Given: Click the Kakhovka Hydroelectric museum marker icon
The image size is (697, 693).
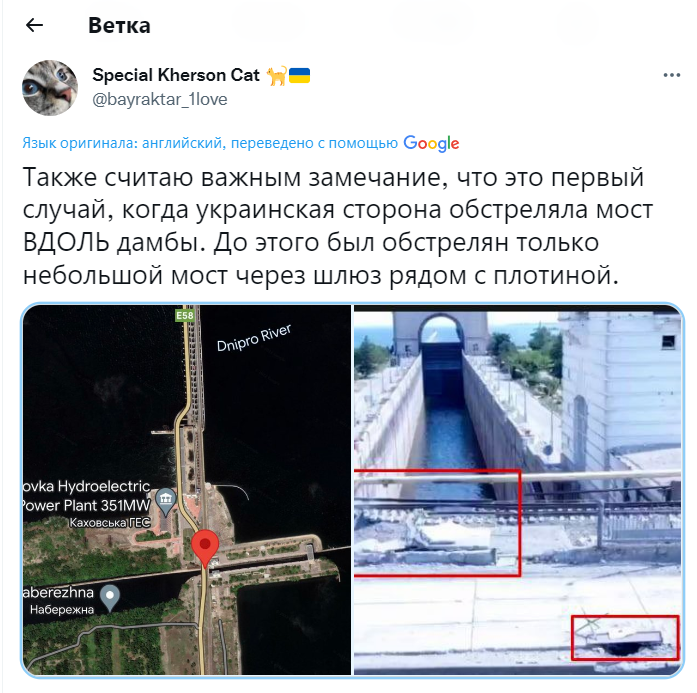Looking at the screenshot, I should [166, 501].
